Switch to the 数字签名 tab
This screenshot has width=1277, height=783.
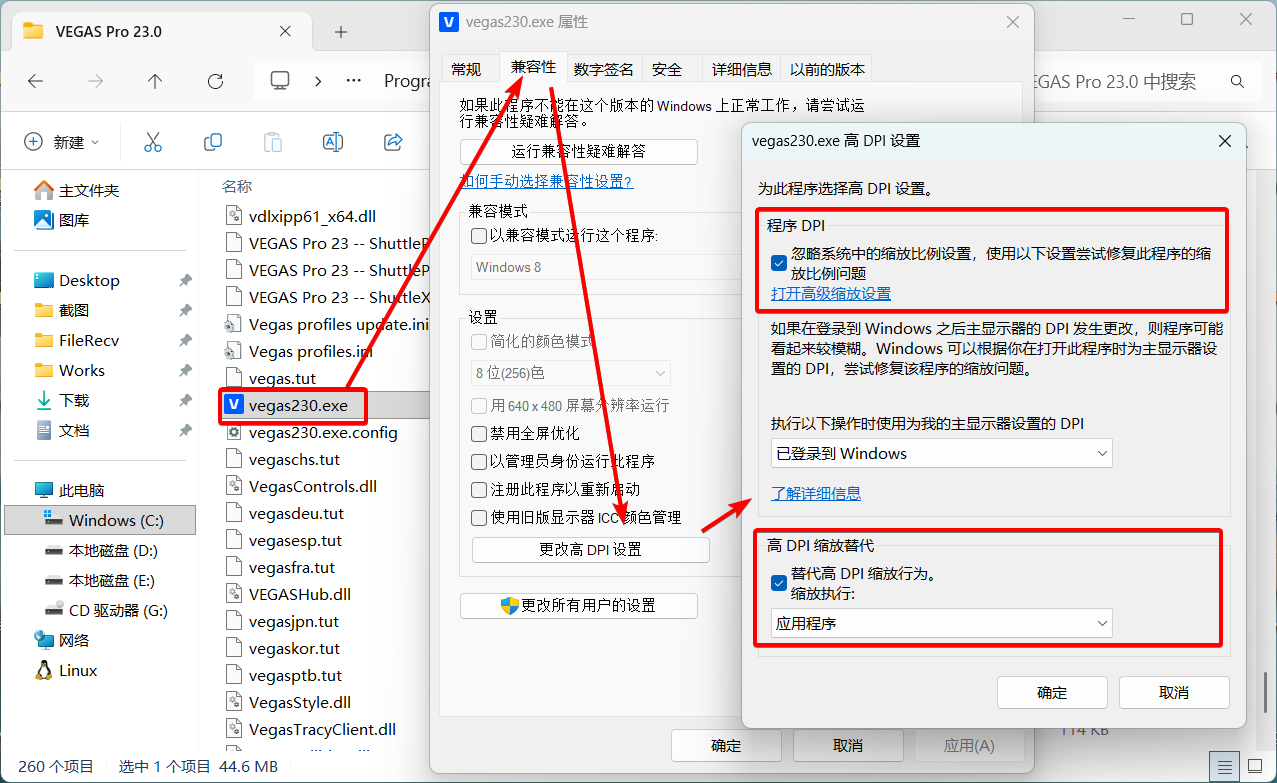(x=603, y=68)
